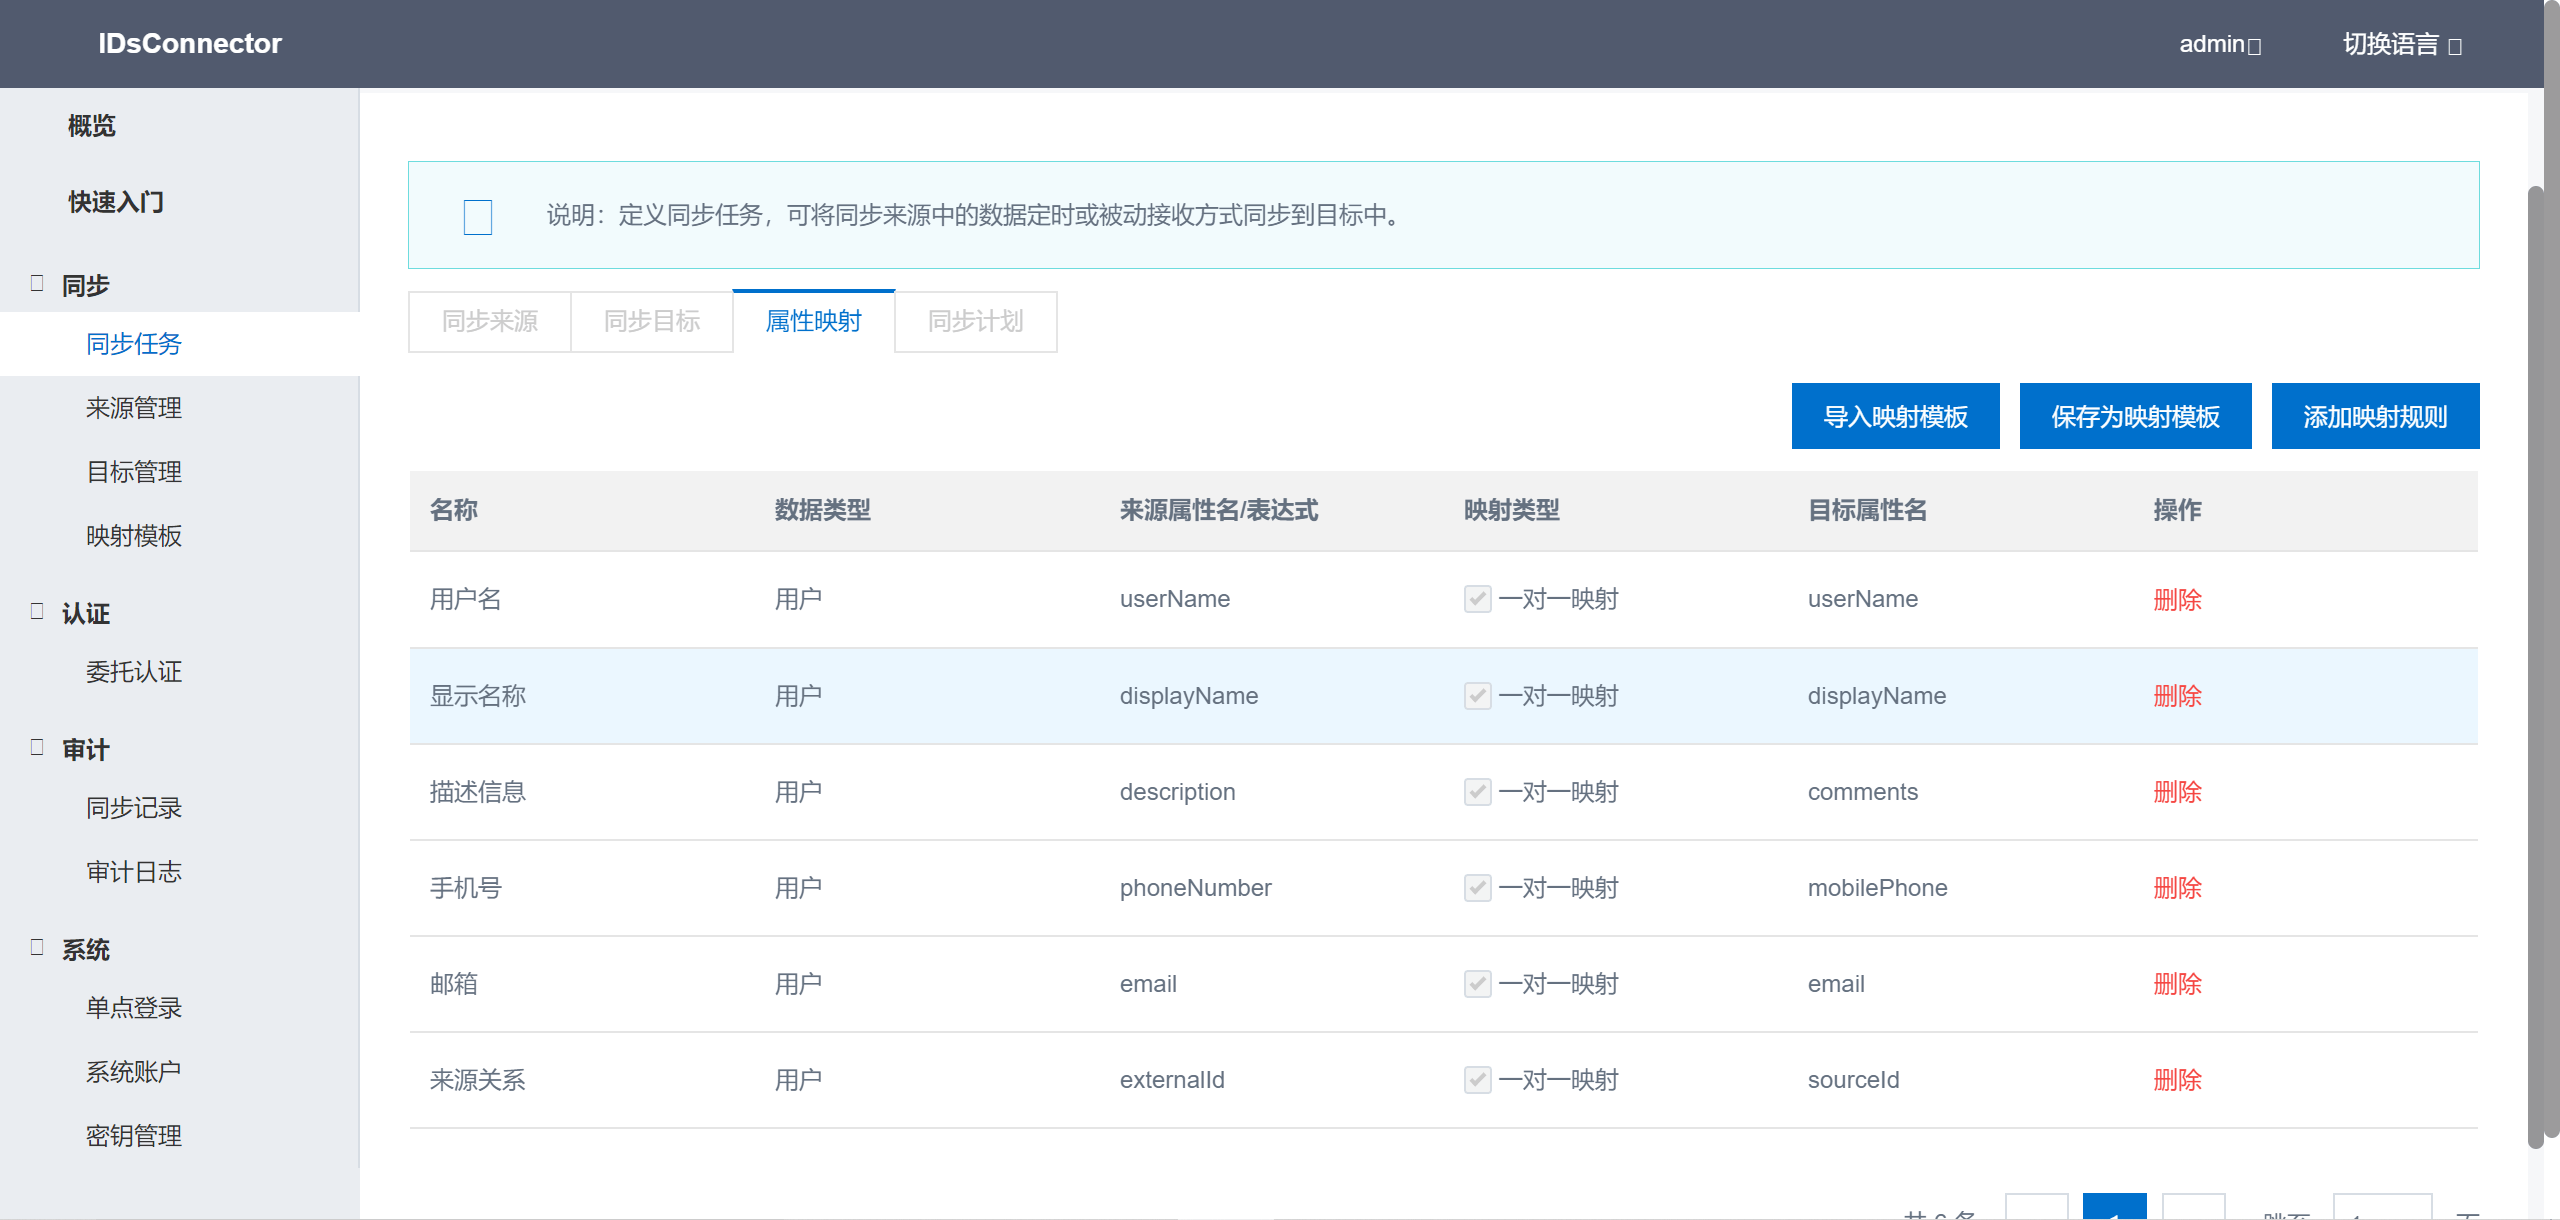The width and height of the screenshot is (2560, 1220).
Task: Collapse the 系统 section in the sidebar
Action: point(37,947)
